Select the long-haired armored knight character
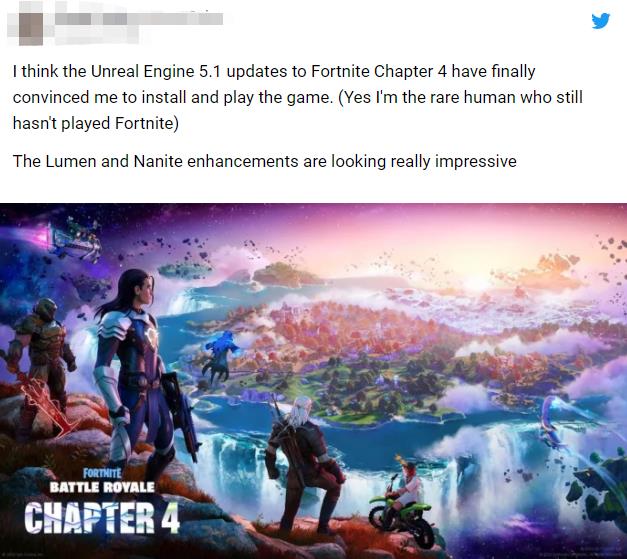This screenshot has width=627, height=559. pos(134,366)
